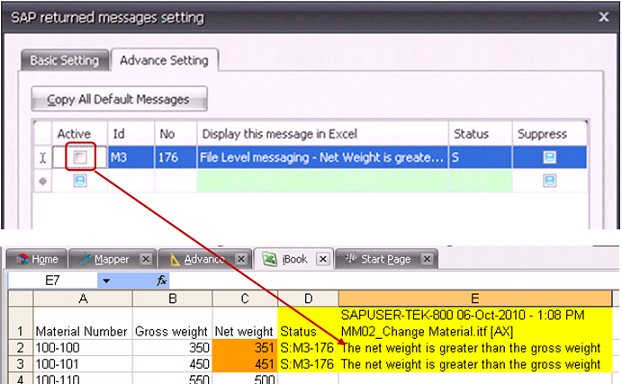Switch to the Basic Setting tab
Screen dimensions: 622x384
(x=65, y=60)
